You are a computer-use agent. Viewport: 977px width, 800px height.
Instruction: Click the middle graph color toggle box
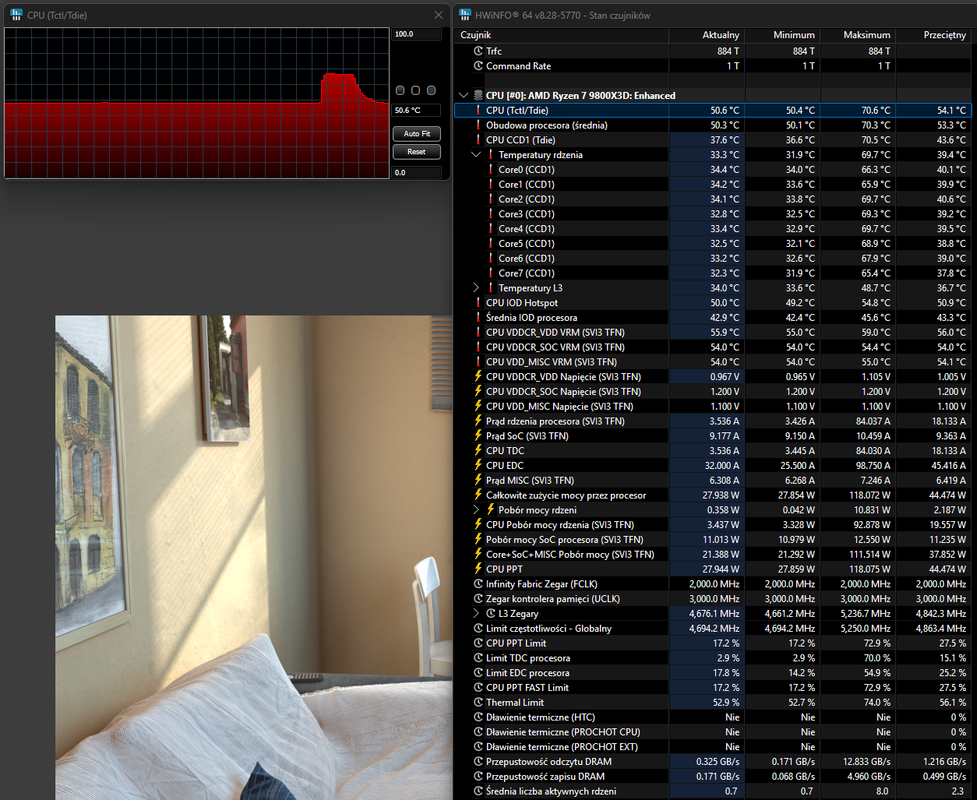(x=416, y=90)
